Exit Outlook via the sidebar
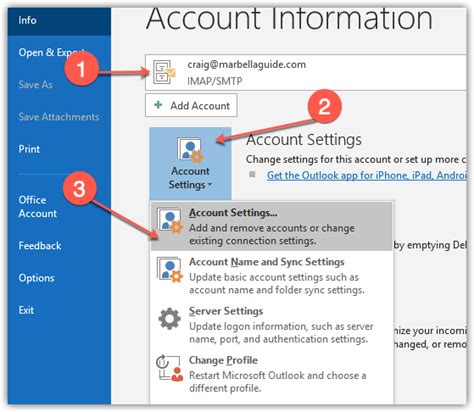Screen dimensions: 474x412 pyautogui.click(x=26, y=310)
